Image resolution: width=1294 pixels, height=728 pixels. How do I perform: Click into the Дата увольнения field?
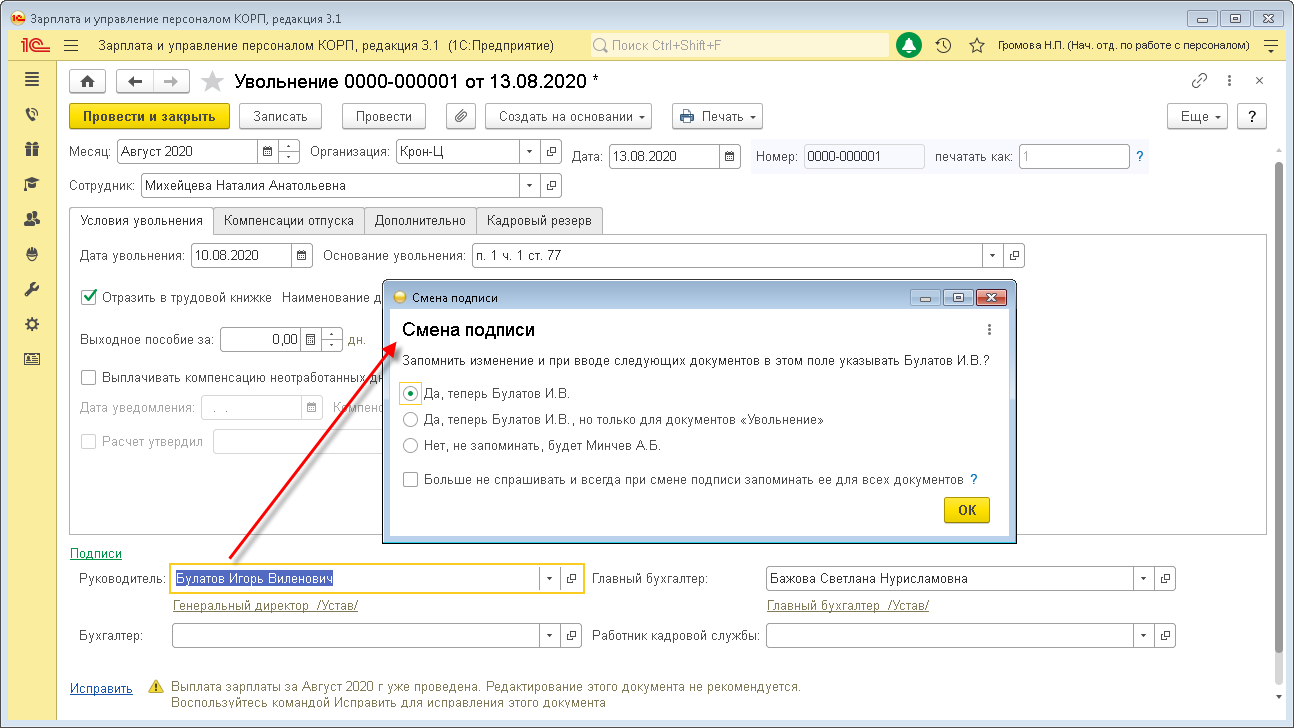(241, 255)
